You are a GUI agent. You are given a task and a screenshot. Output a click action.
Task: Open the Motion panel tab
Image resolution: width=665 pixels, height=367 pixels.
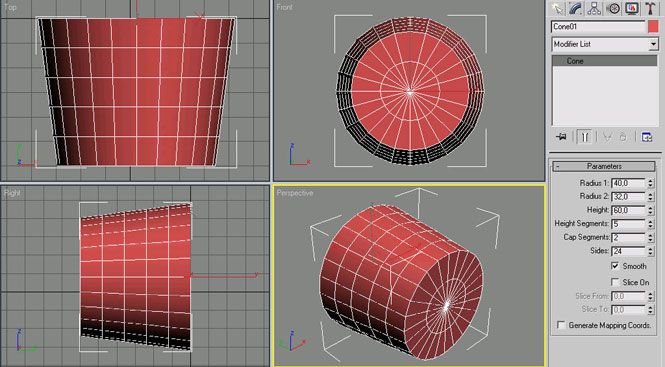[x=613, y=8]
